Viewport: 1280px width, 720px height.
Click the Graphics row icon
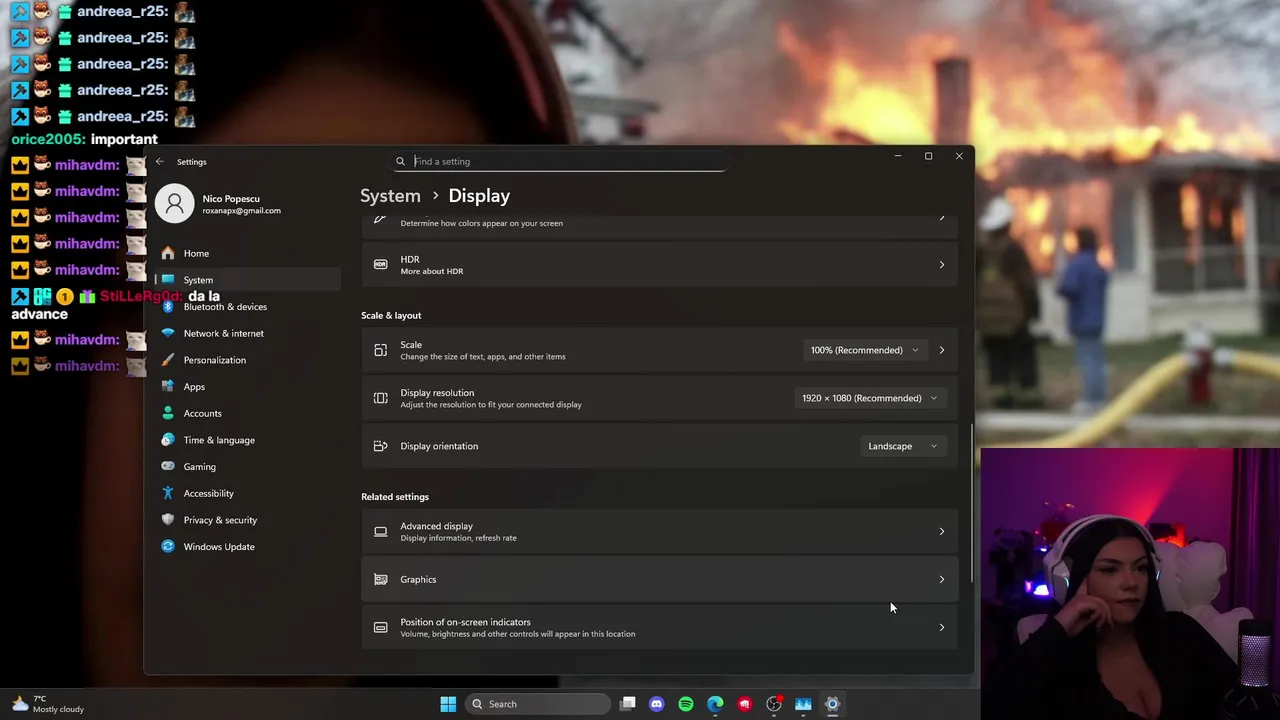[380, 580]
